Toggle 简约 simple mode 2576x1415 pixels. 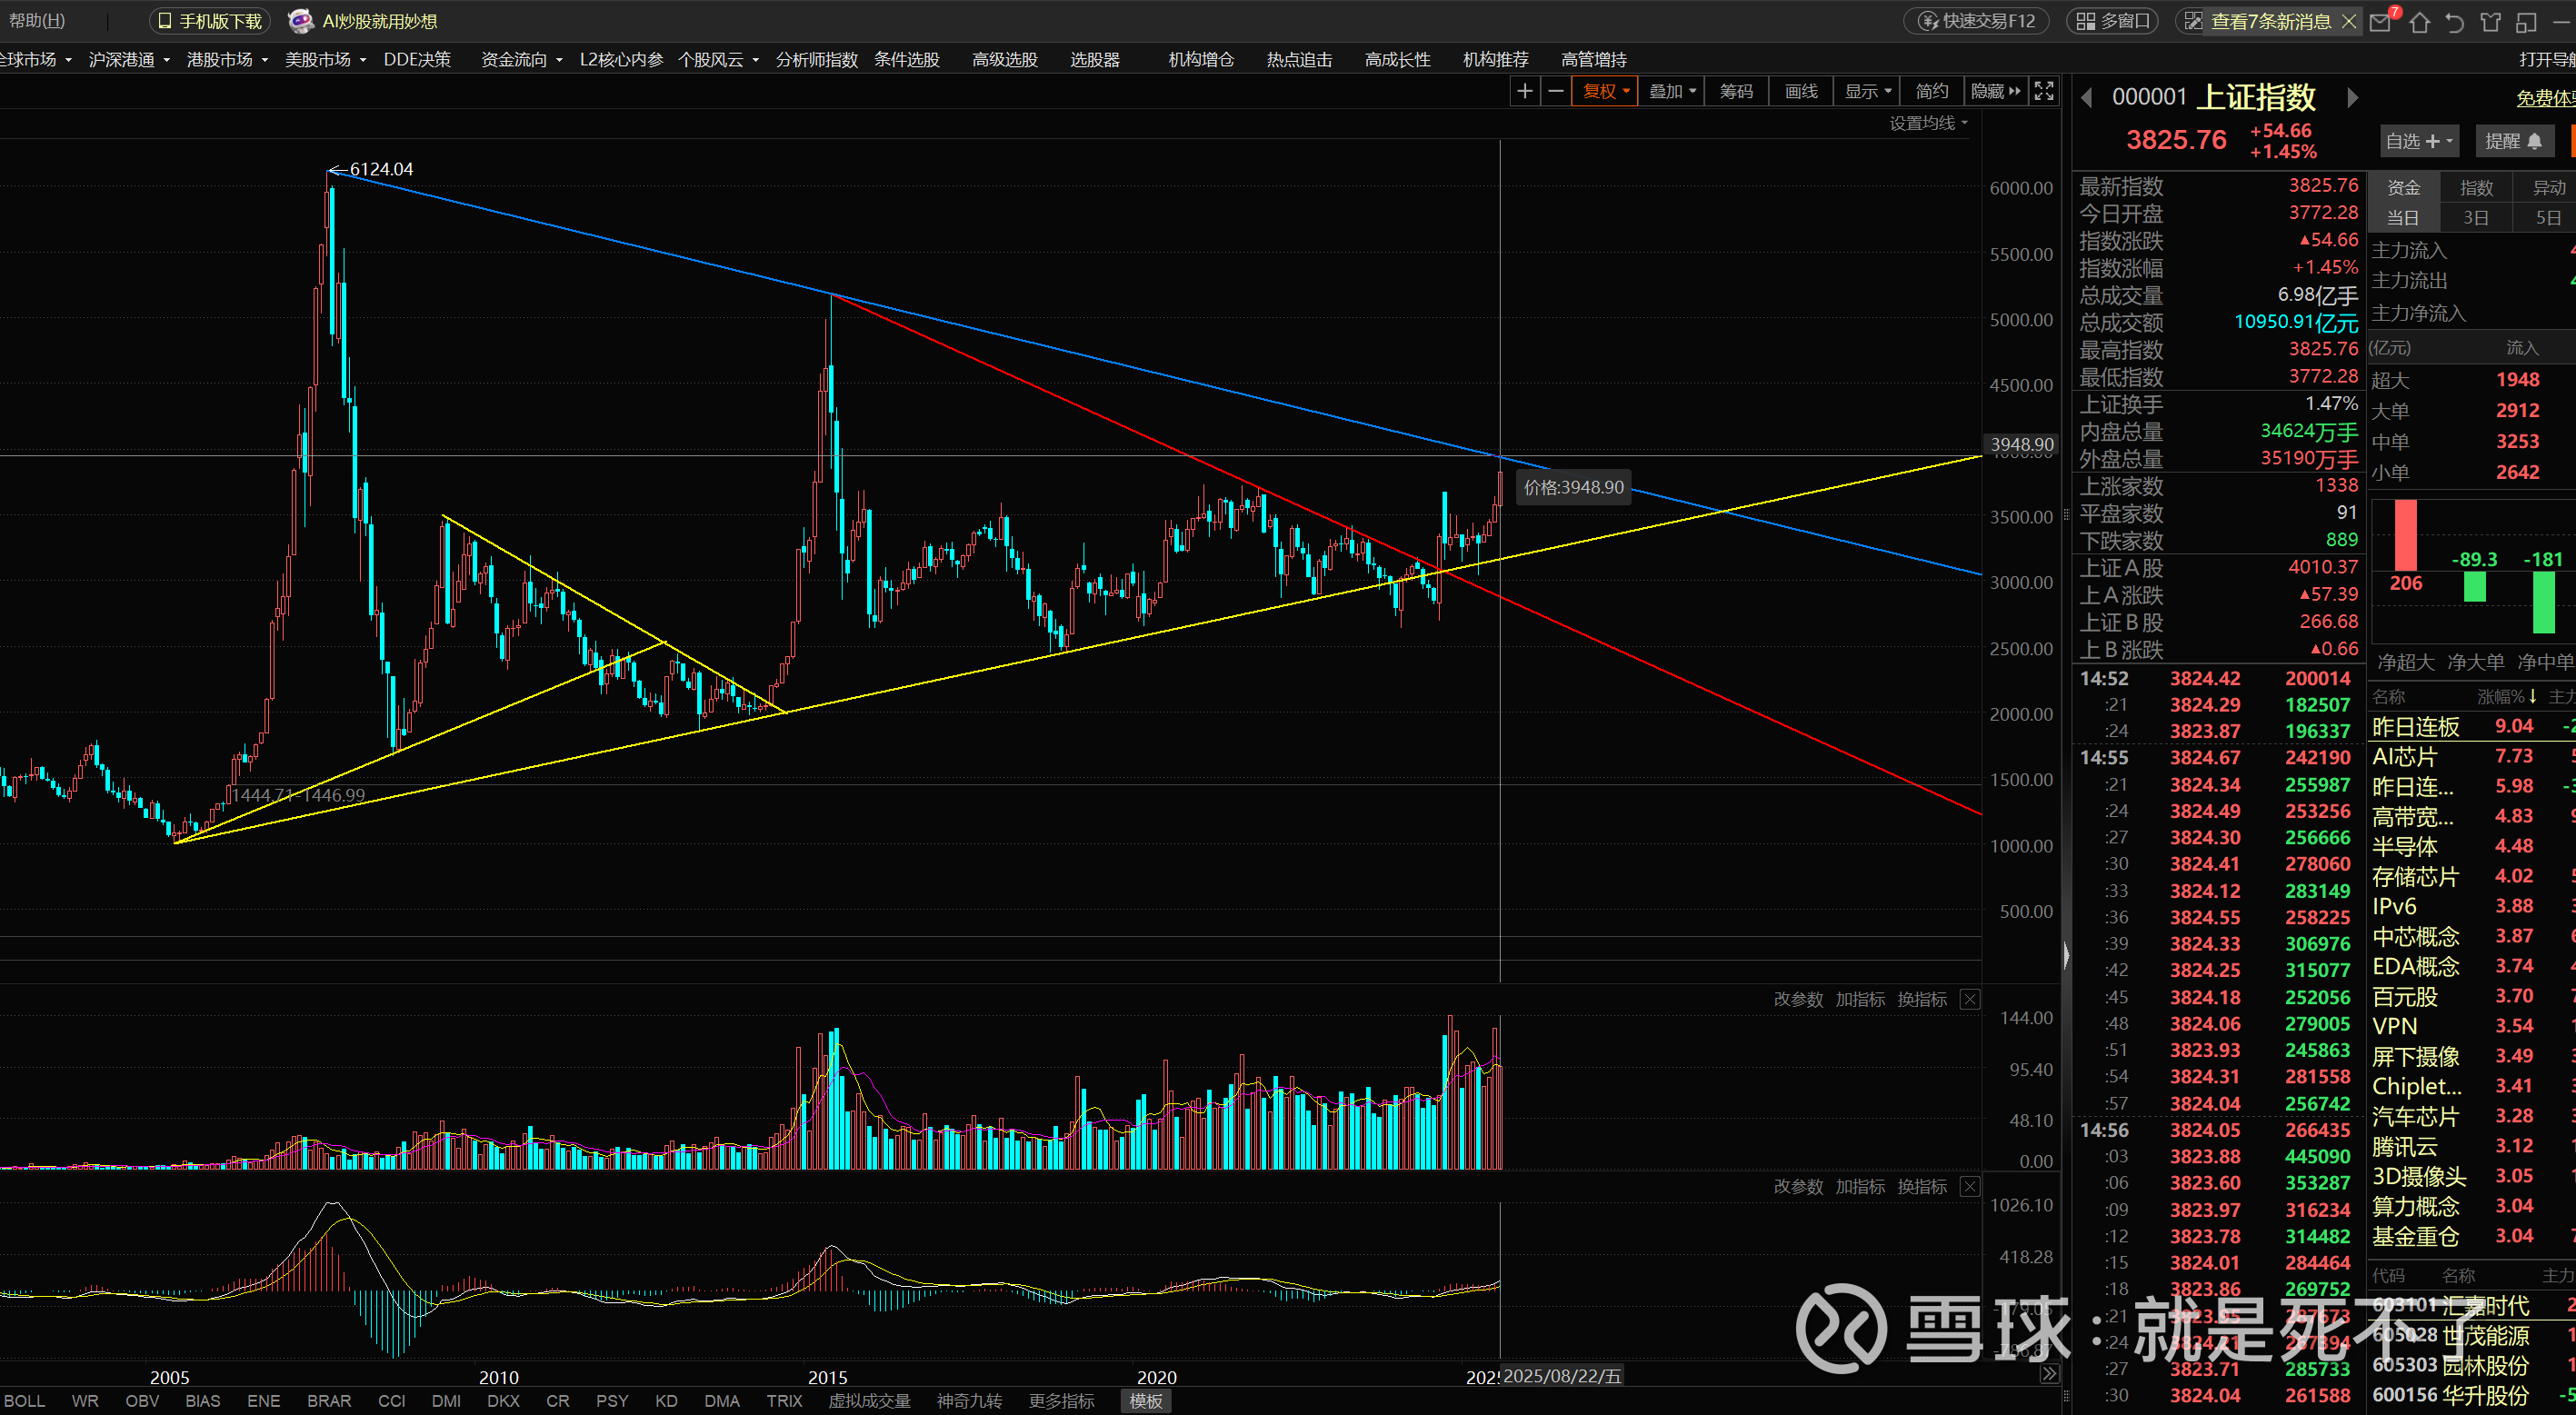click(1932, 91)
